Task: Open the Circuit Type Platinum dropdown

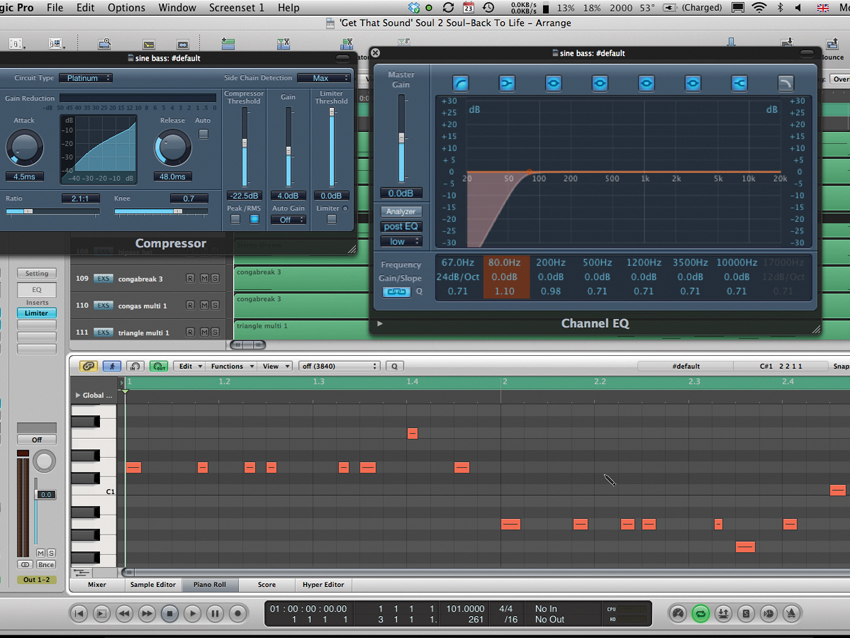Action: coord(86,78)
